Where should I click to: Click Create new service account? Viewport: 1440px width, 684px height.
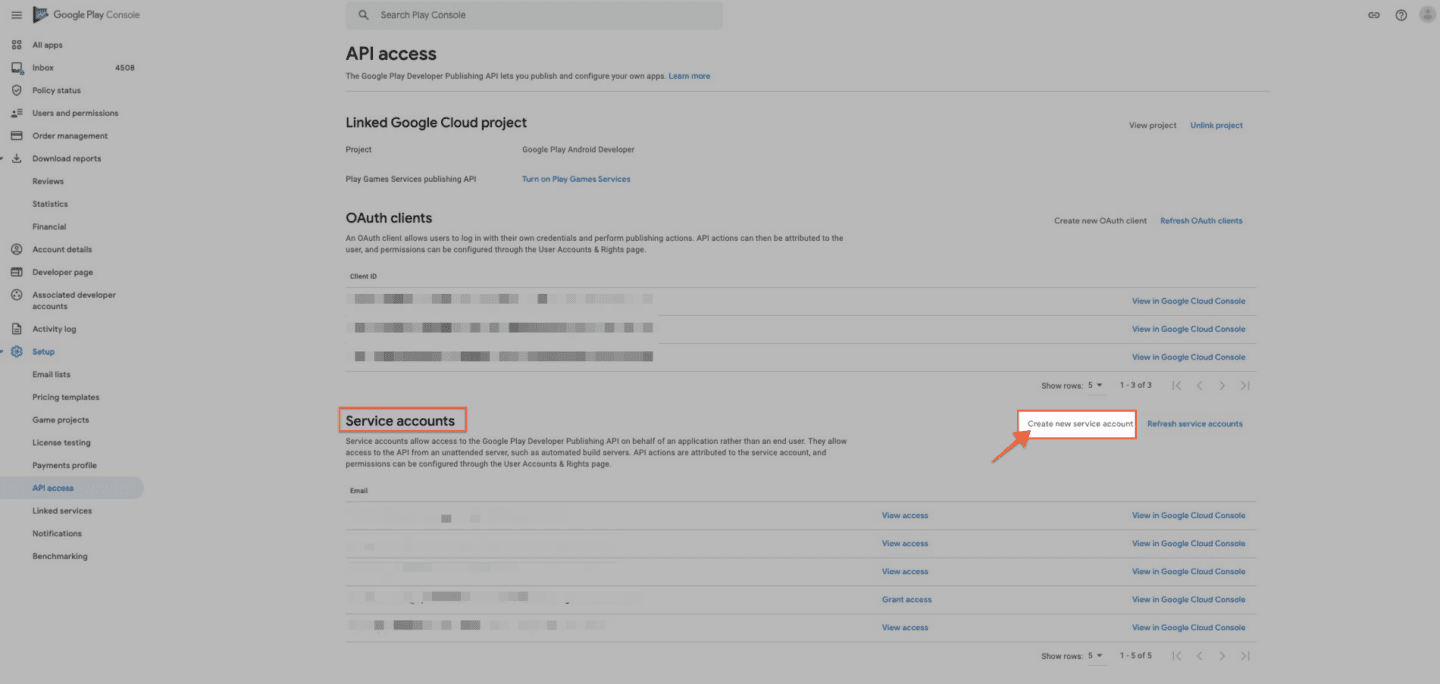1079,424
